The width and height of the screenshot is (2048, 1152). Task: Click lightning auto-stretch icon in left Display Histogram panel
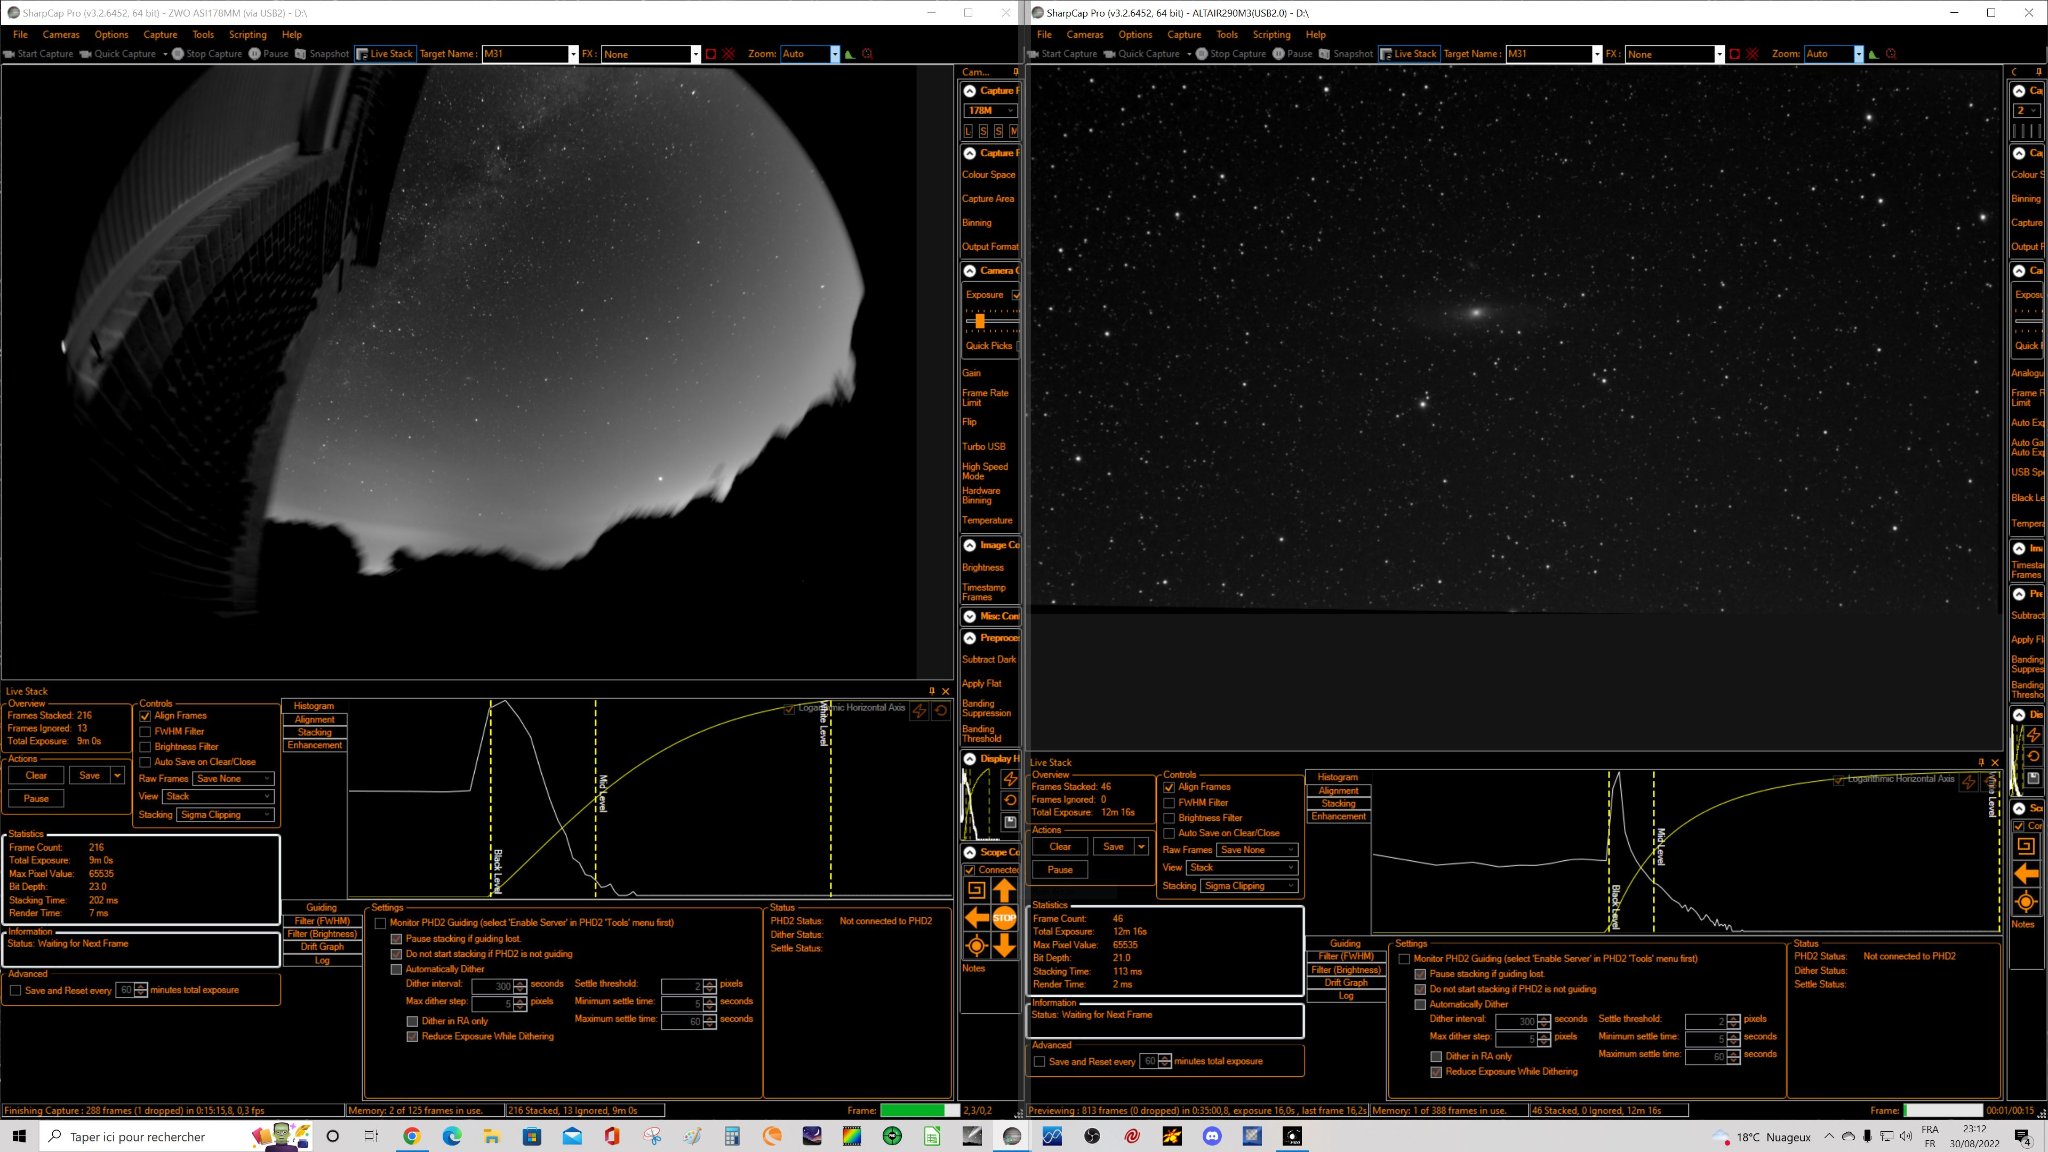(1010, 779)
